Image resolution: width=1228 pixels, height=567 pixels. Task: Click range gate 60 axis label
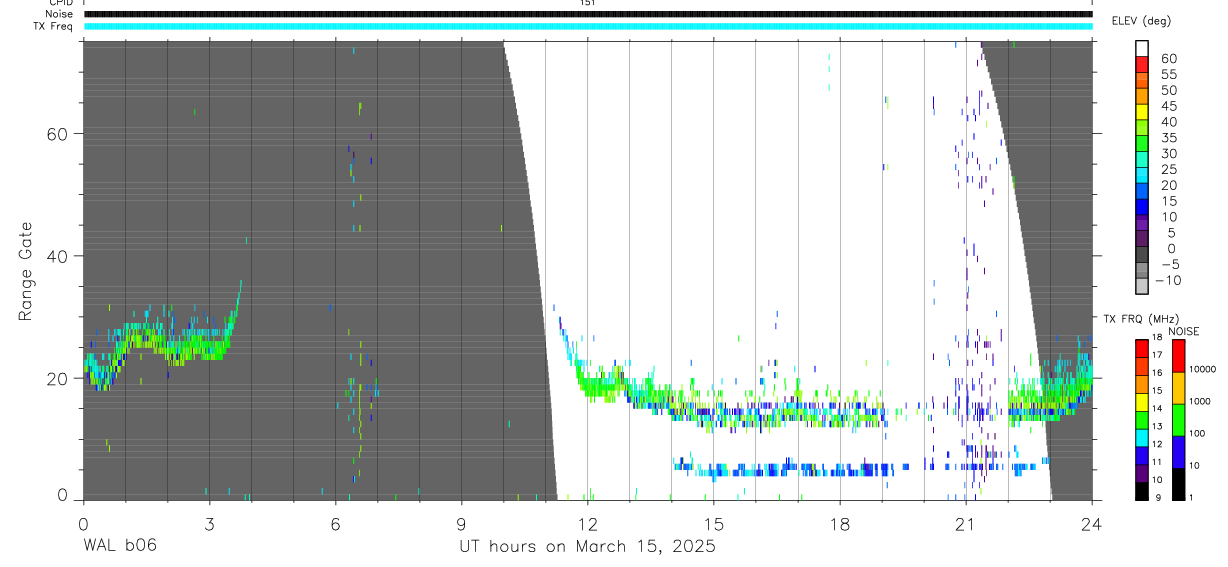coord(54,134)
